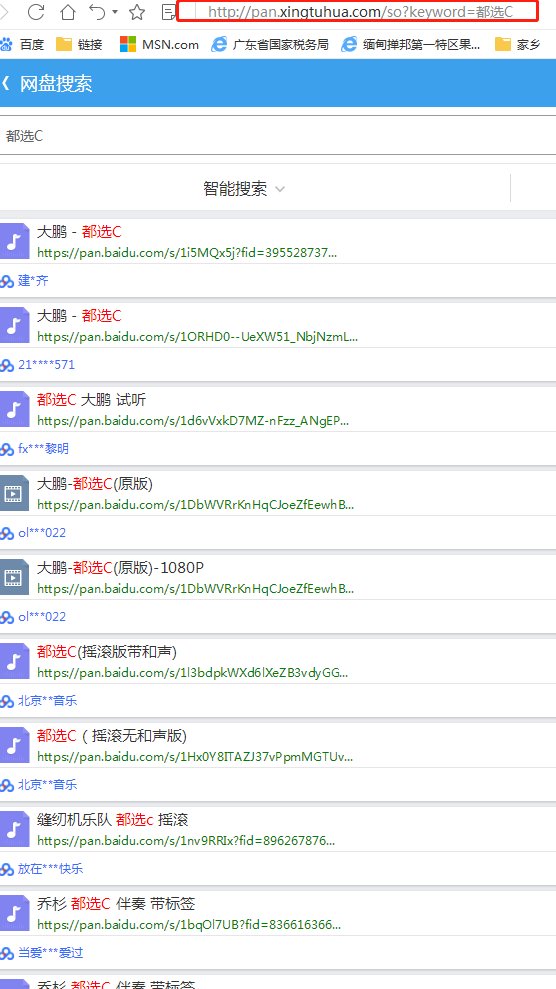Screen dimensions: 556x989
Task: Open uploader 当爱***爱过 profile
Action: click(x=50, y=952)
